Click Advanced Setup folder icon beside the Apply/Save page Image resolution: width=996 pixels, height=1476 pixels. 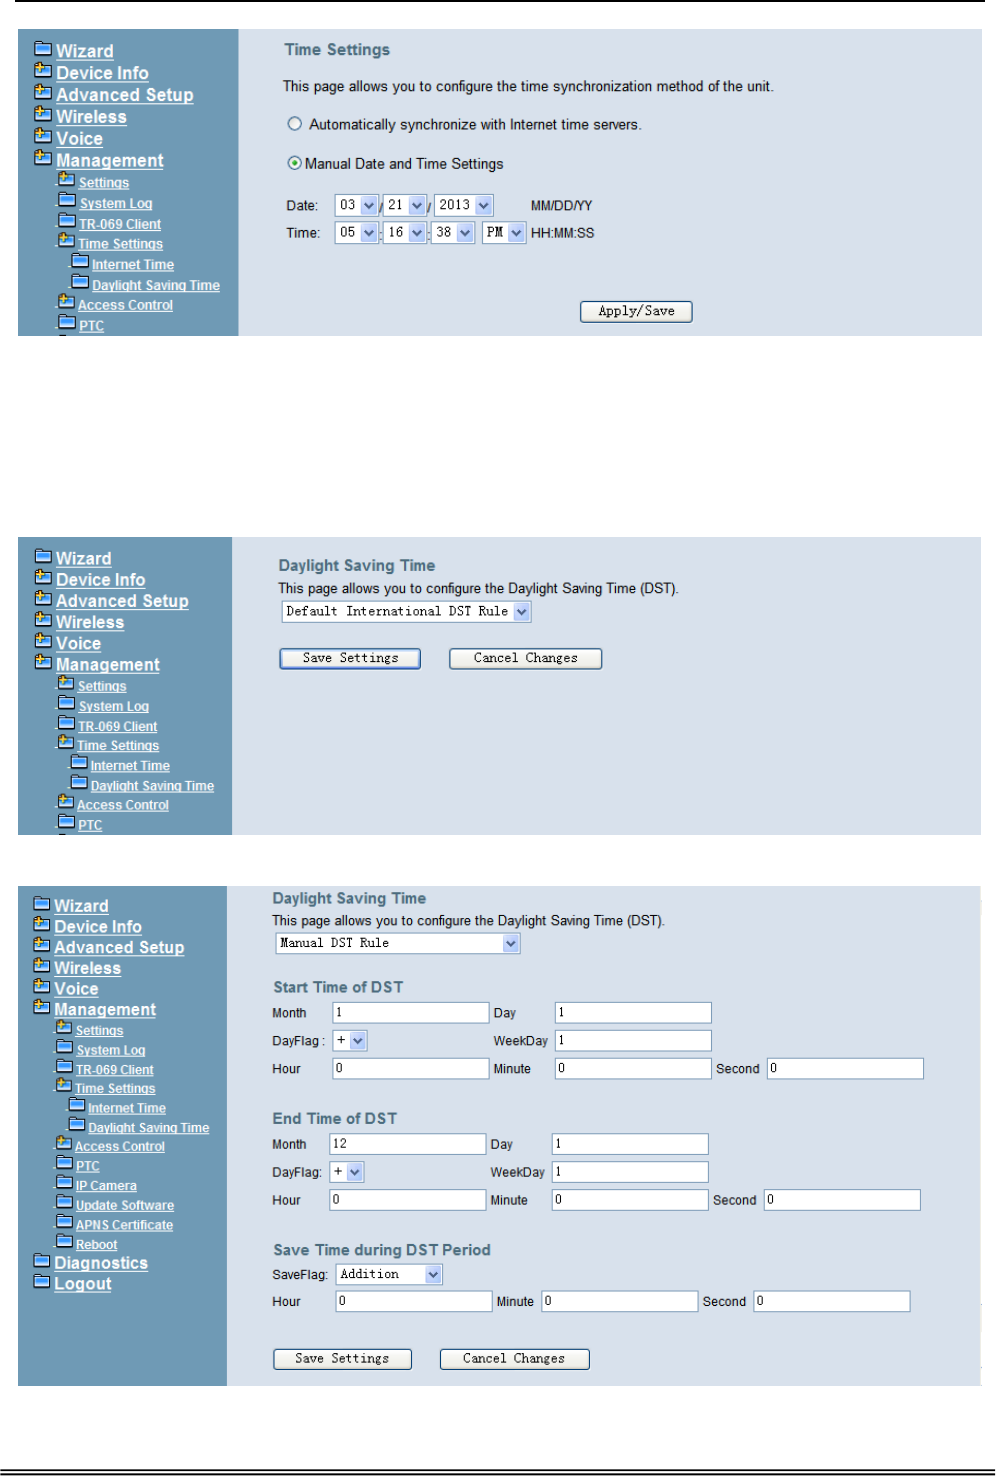pos(43,92)
